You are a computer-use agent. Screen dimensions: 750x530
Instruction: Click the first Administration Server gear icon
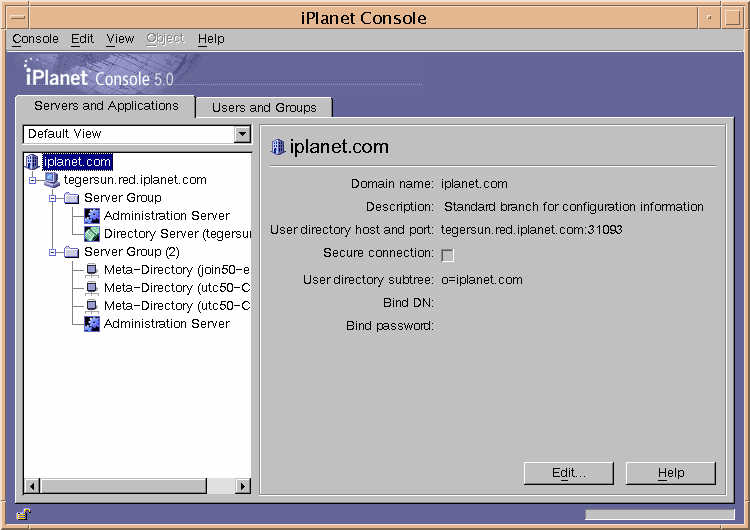(x=92, y=216)
